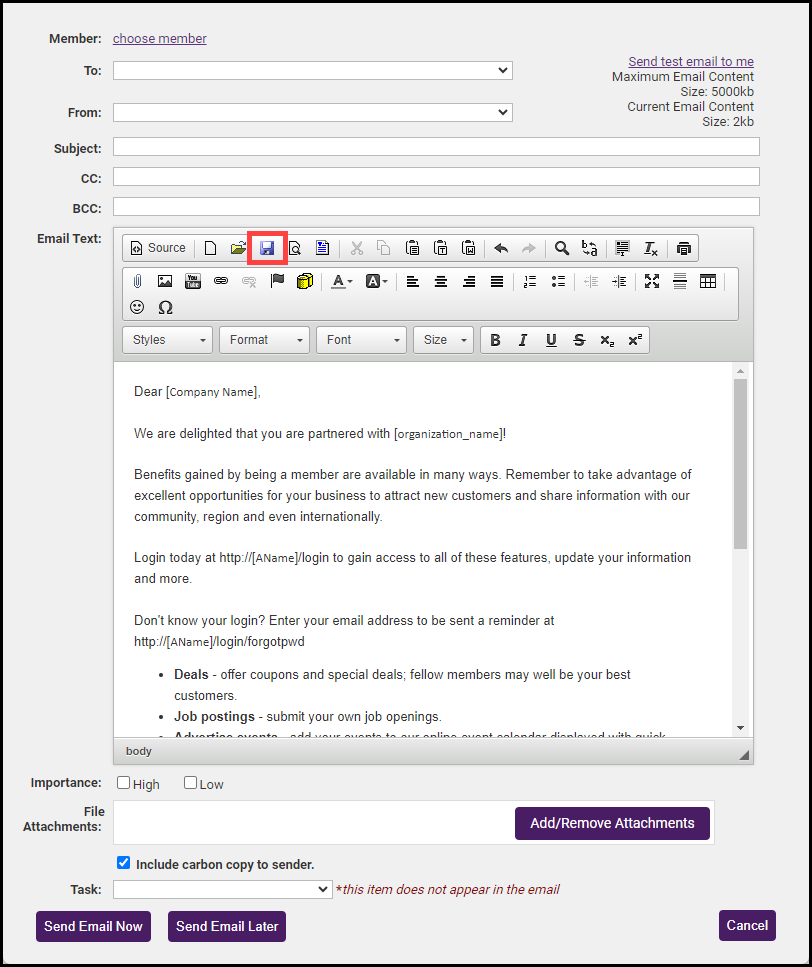812x967 pixels.
Task: Expand the Font dropdown in the editor
Action: [361, 340]
